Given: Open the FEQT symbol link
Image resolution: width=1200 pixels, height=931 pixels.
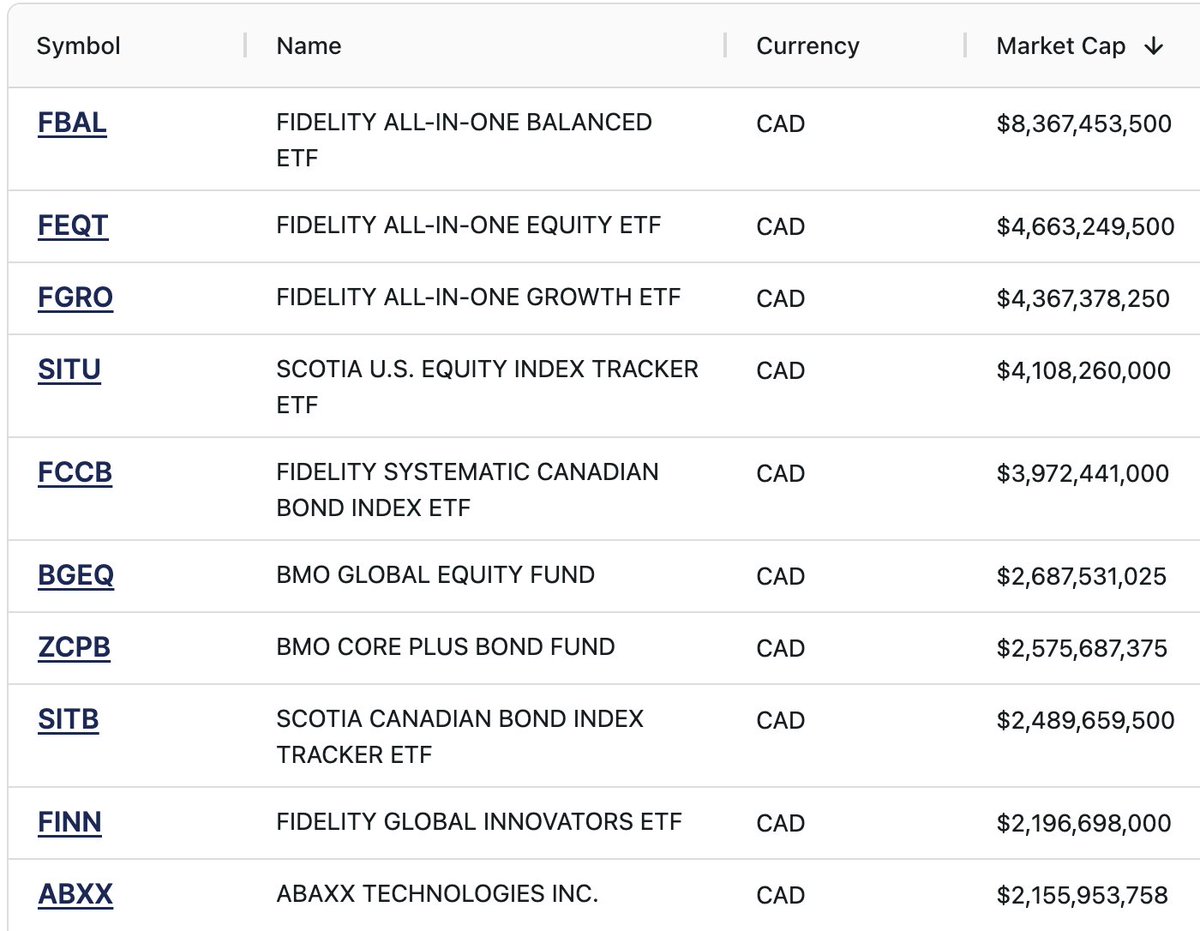Looking at the screenshot, I should click(x=73, y=226).
